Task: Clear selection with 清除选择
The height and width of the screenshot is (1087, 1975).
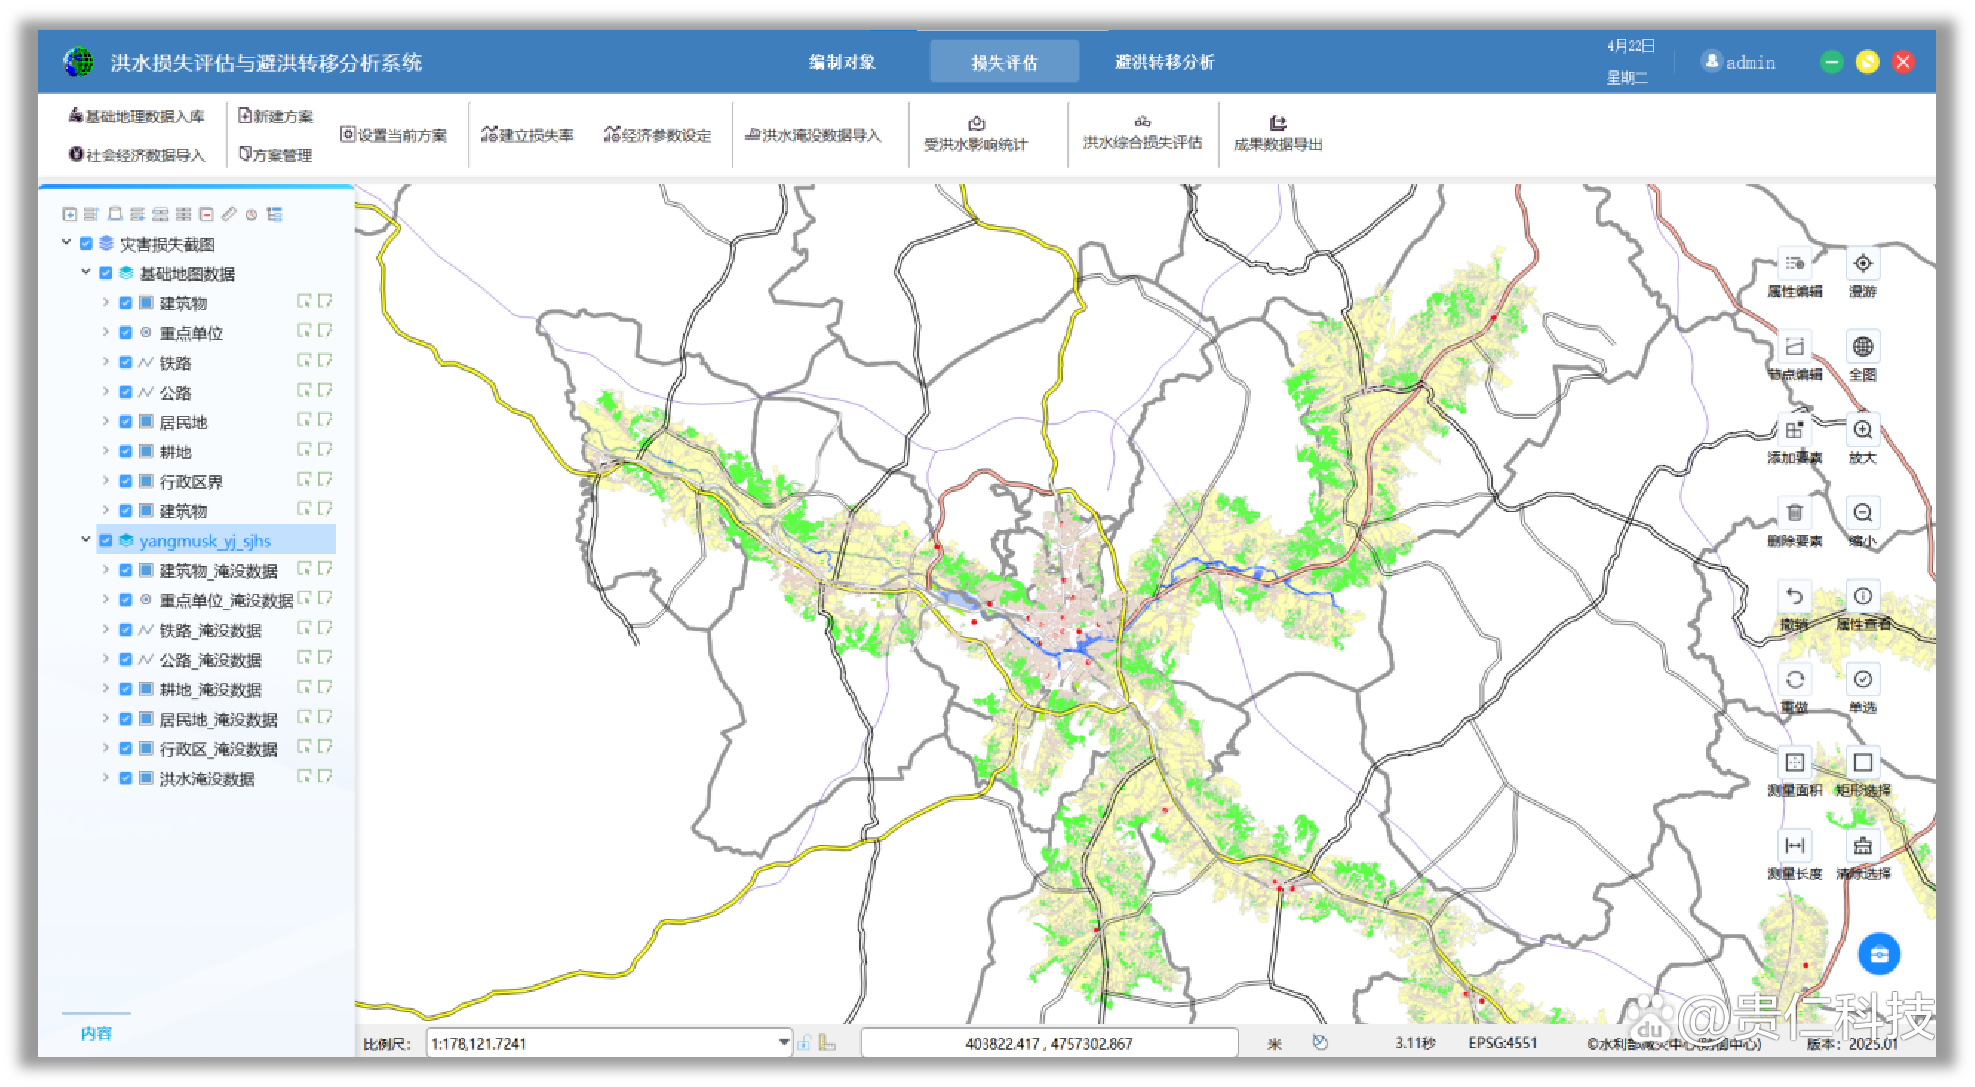Action: (x=1862, y=855)
